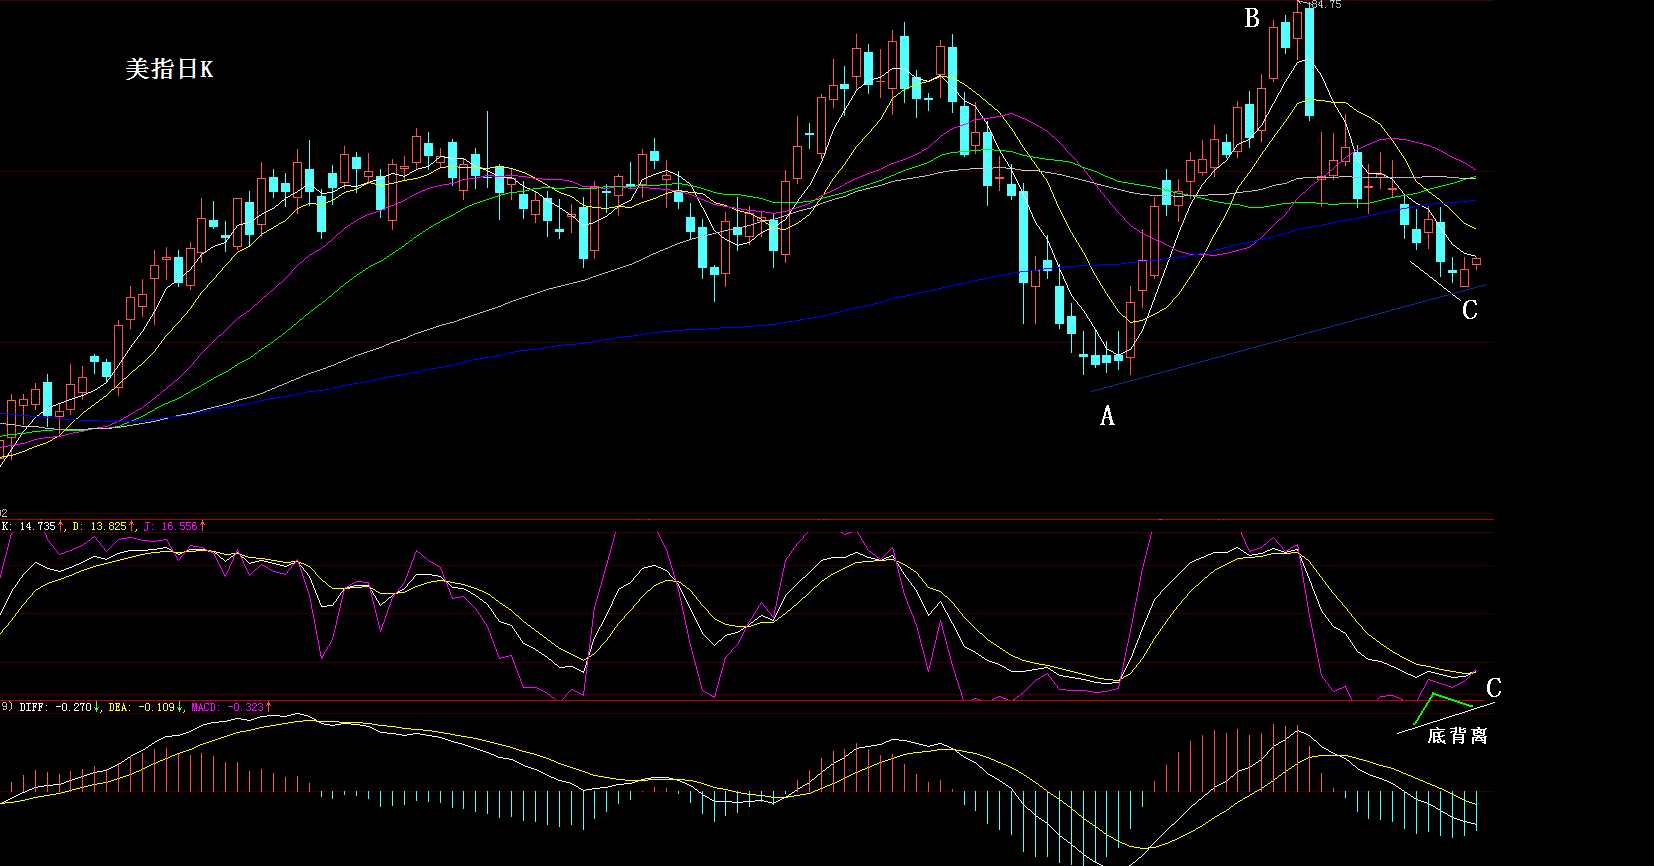The height and width of the screenshot is (866, 1654).
Task: Click the red up arrow after K value
Action: (61, 526)
